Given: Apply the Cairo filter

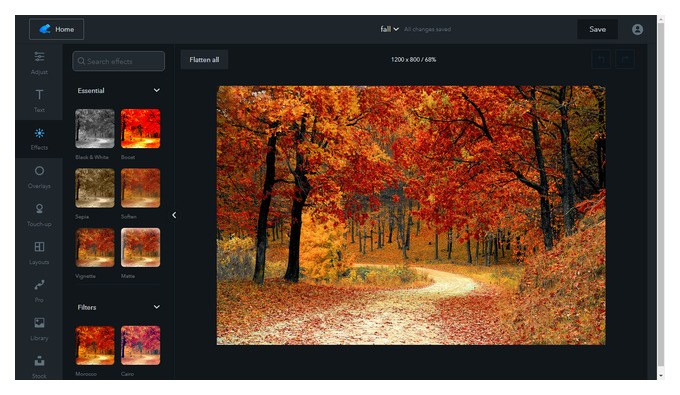Looking at the screenshot, I should (x=141, y=346).
